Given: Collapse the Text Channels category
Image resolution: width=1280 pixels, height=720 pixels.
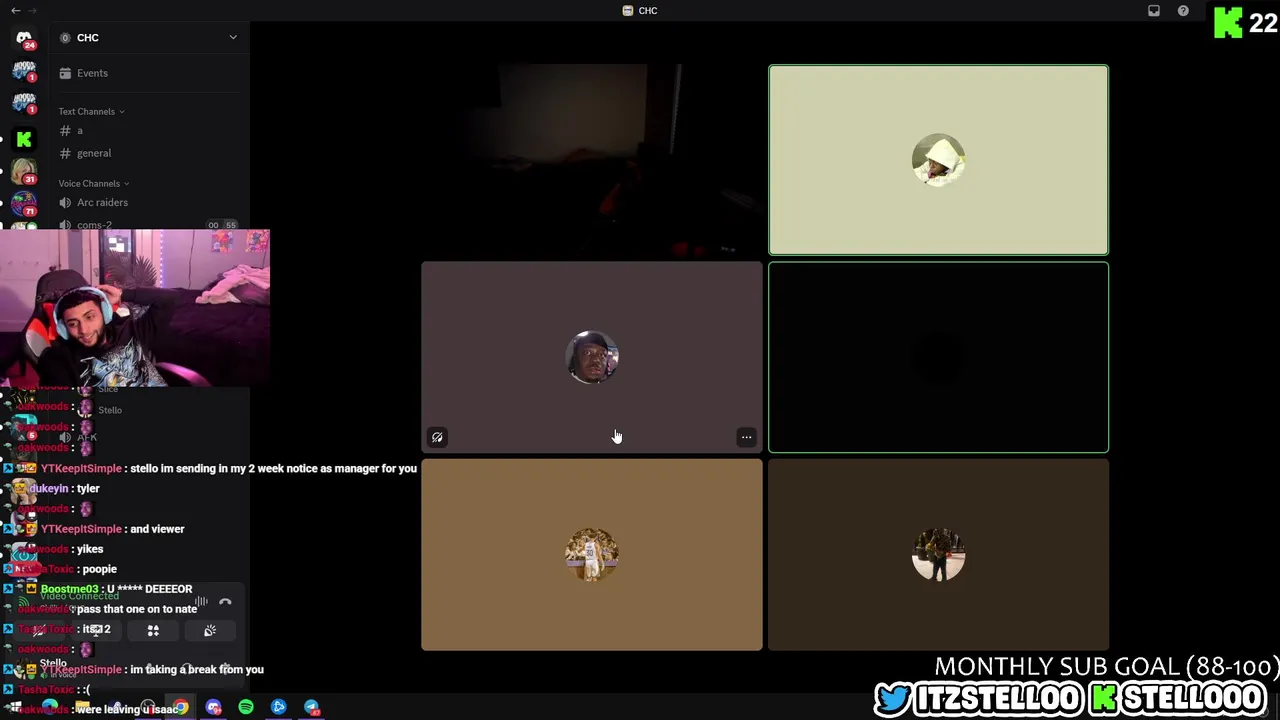Looking at the screenshot, I should (91, 111).
